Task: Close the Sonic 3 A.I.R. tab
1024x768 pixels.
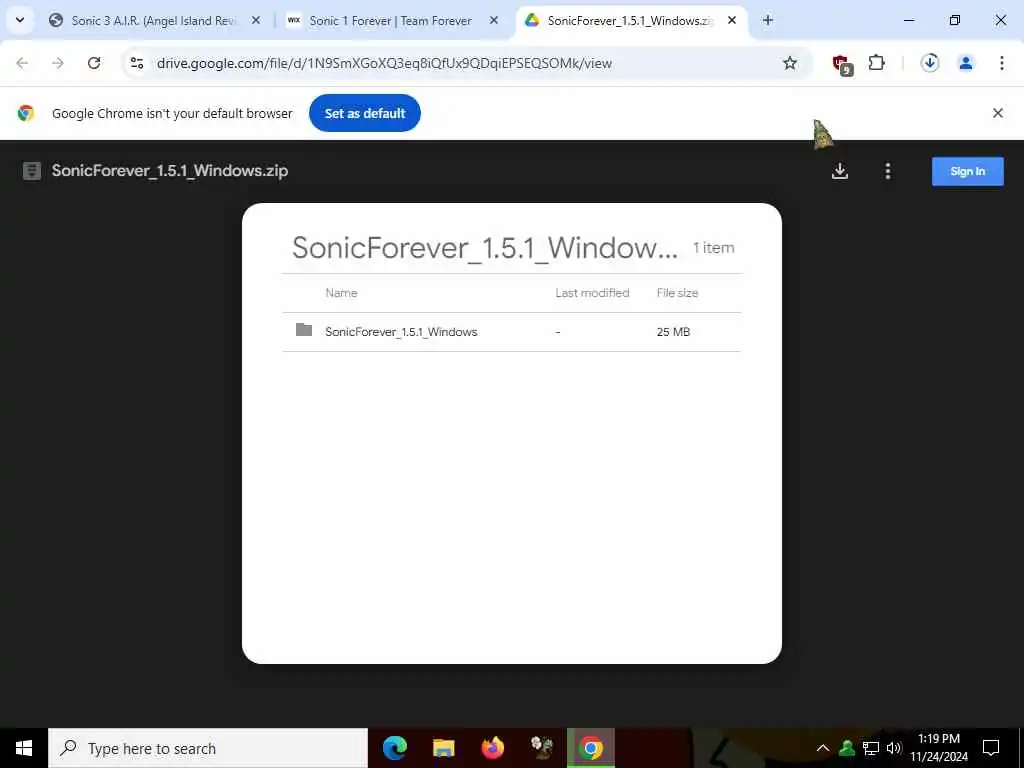Action: [x=256, y=20]
